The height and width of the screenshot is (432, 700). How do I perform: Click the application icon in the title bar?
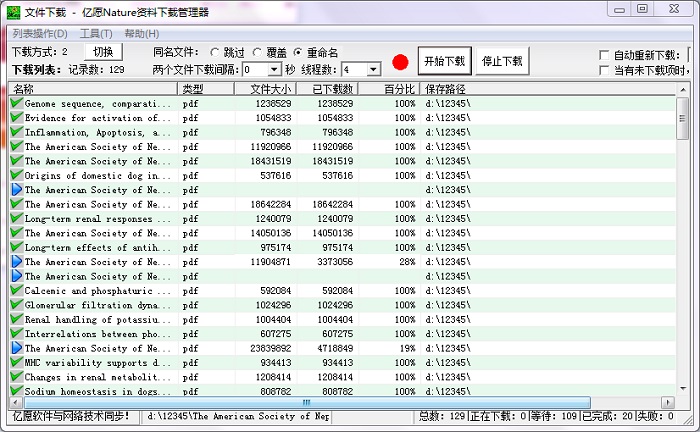(13, 12)
